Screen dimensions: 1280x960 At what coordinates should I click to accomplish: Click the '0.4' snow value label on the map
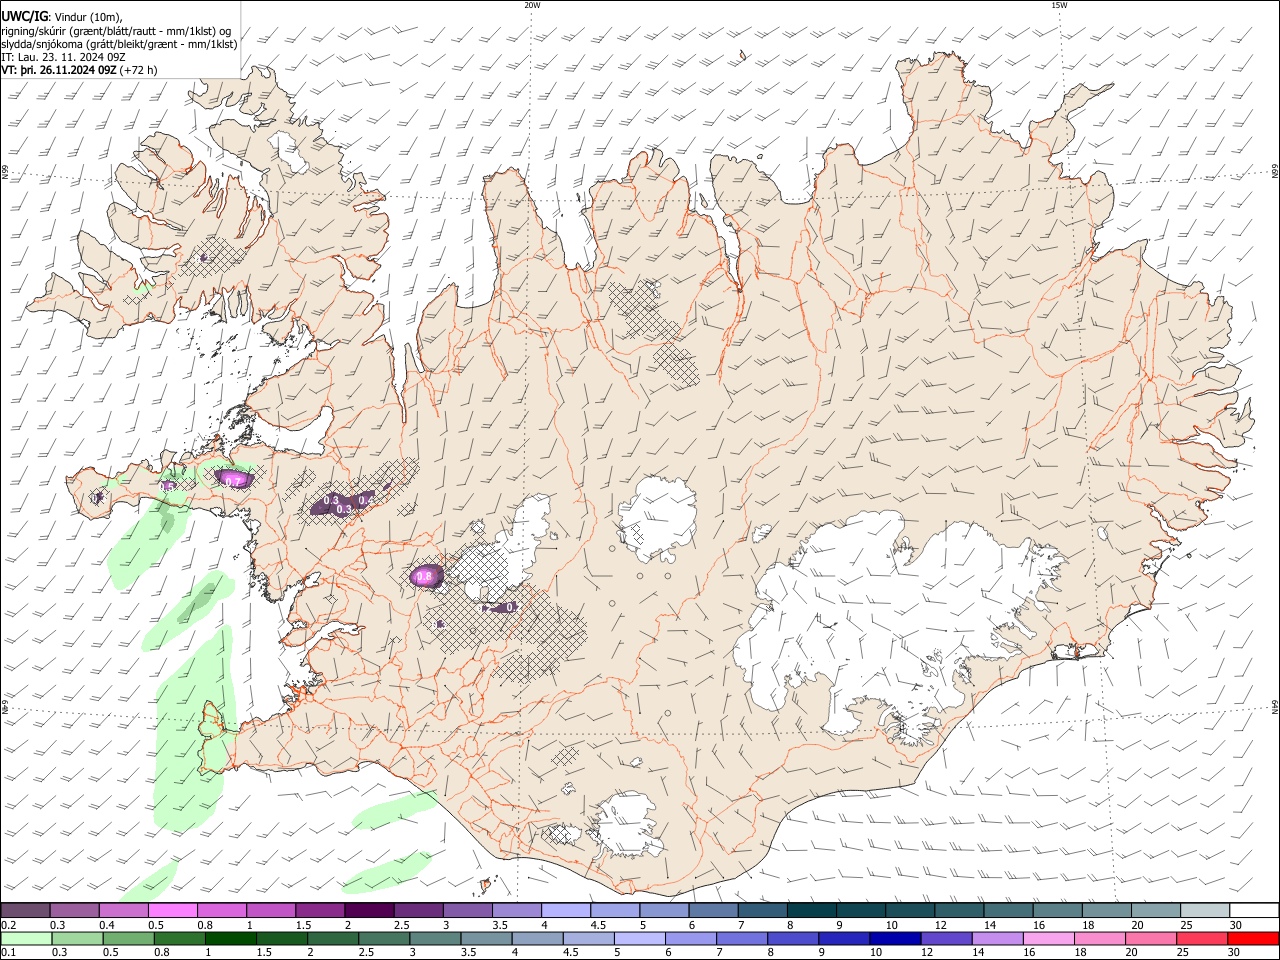click(x=366, y=499)
